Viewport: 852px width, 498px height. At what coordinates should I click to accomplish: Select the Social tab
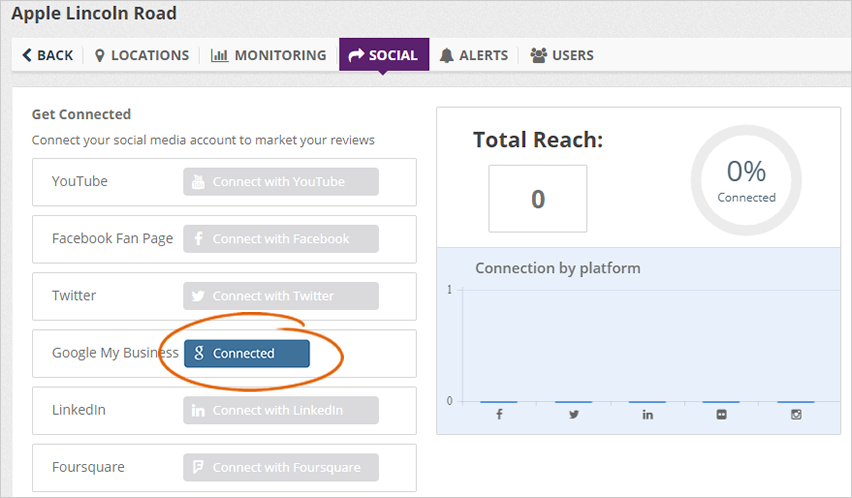pyautogui.click(x=383, y=55)
